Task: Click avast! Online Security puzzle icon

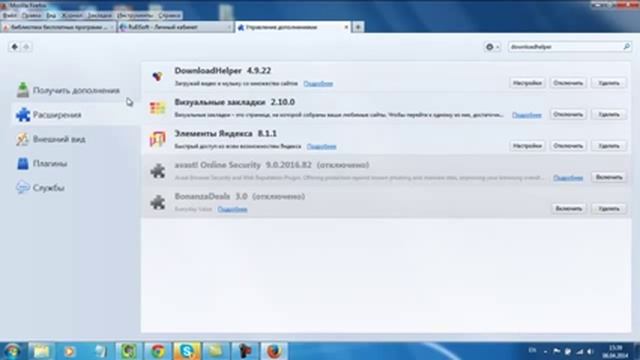Action: (x=158, y=171)
